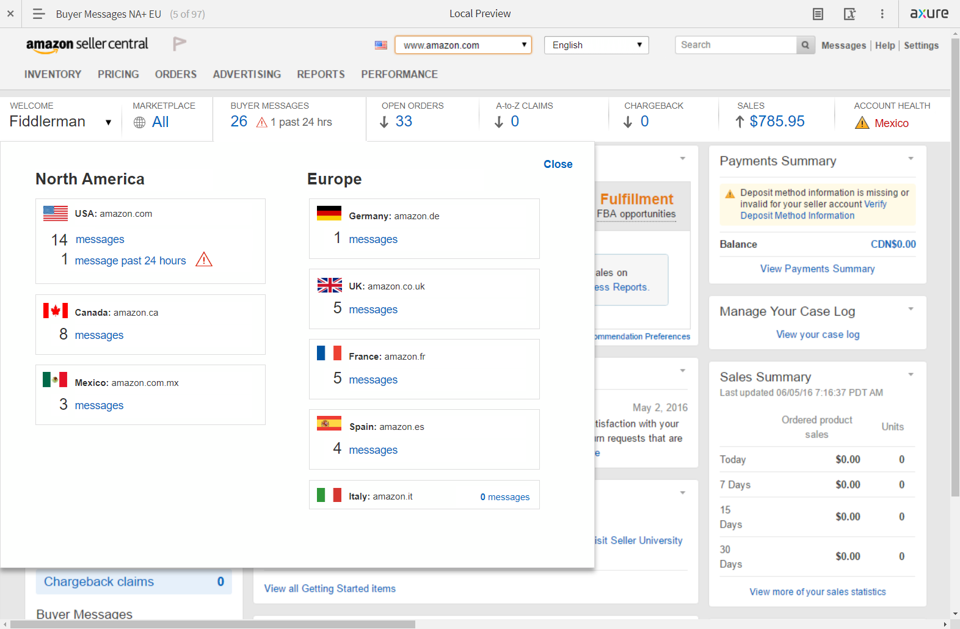Viewport: 960px width, 629px height.
Task: Collapse the May 2, 2016 news widget arrow
Action: pos(683,371)
